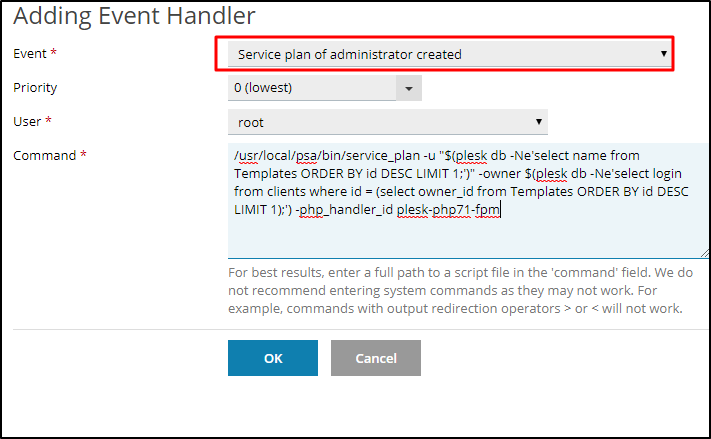Open the Event dropdown showing Service plan
The height and width of the screenshot is (439, 711).
440,54
